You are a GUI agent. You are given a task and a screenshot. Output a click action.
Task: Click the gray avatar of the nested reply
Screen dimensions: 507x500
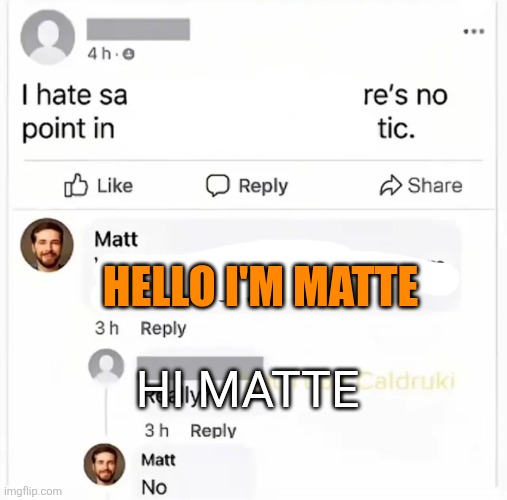[106, 366]
